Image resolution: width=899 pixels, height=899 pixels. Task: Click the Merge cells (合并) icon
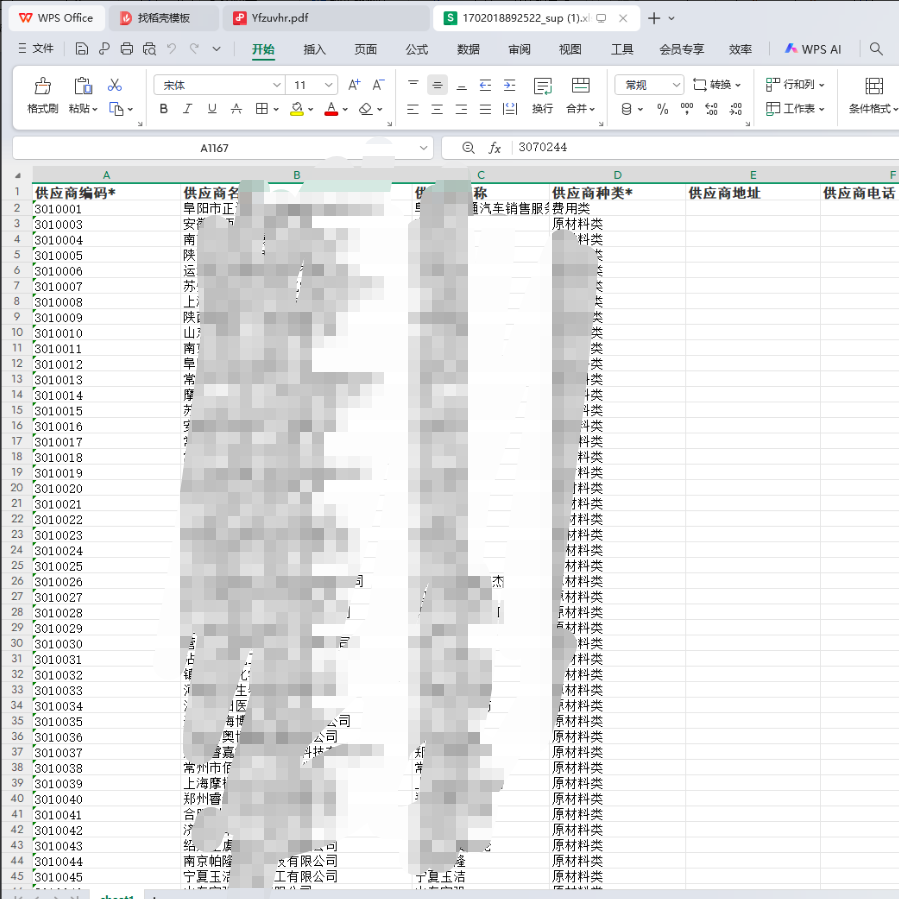point(580,85)
